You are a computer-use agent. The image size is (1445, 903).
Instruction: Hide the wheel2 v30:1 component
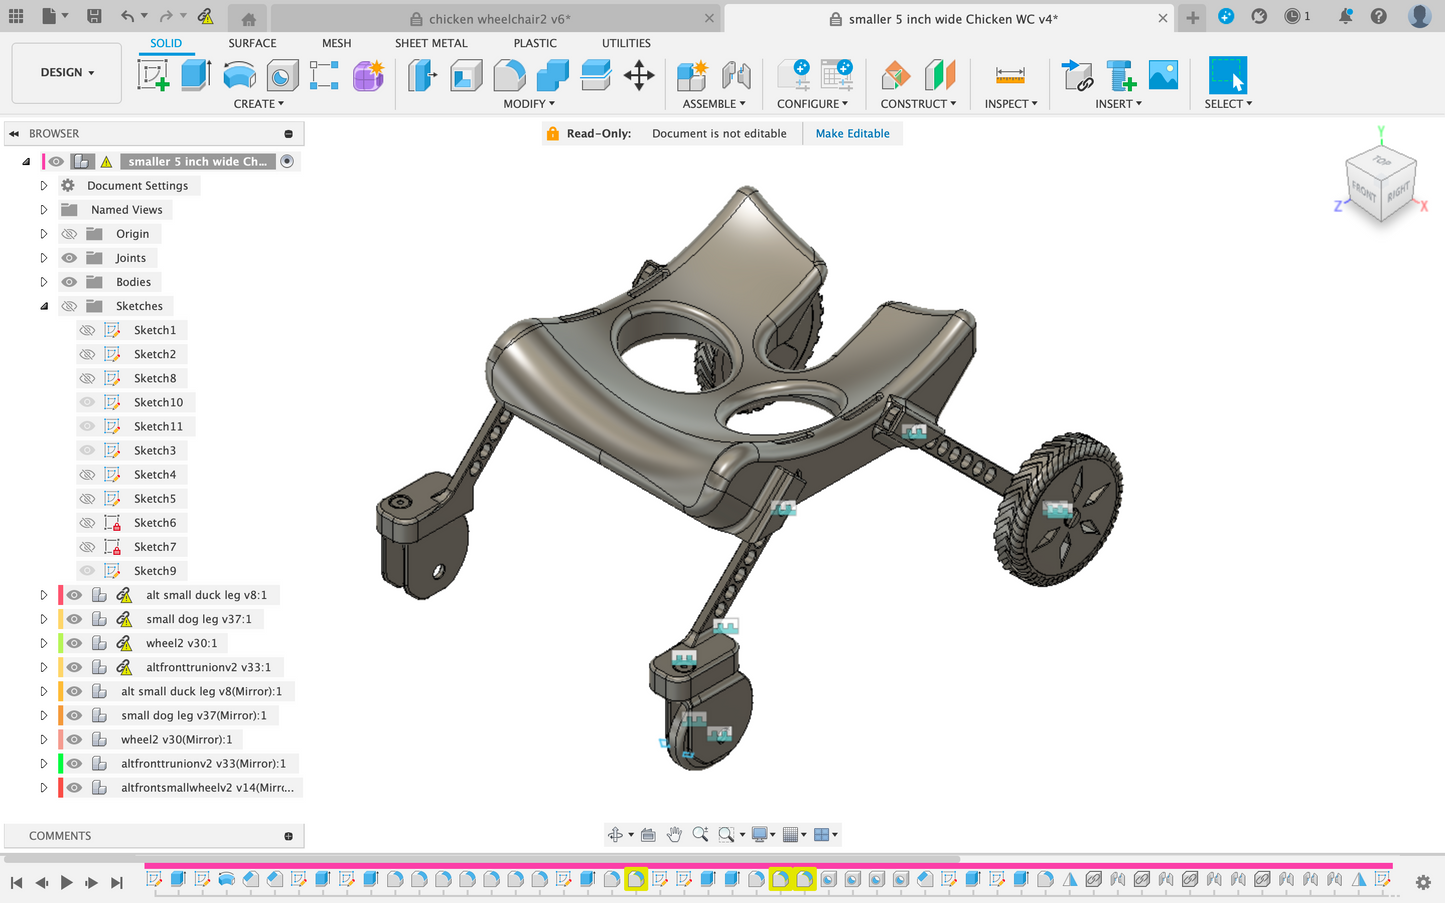tap(74, 643)
